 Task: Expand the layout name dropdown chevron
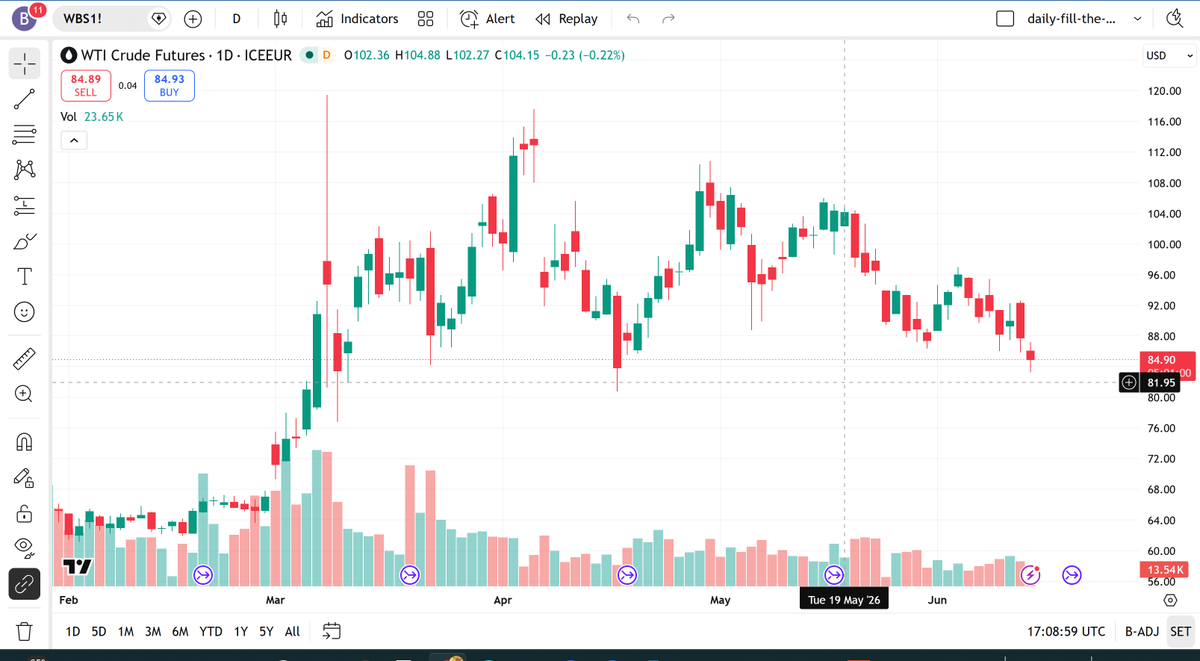click(x=1138, y=18)
